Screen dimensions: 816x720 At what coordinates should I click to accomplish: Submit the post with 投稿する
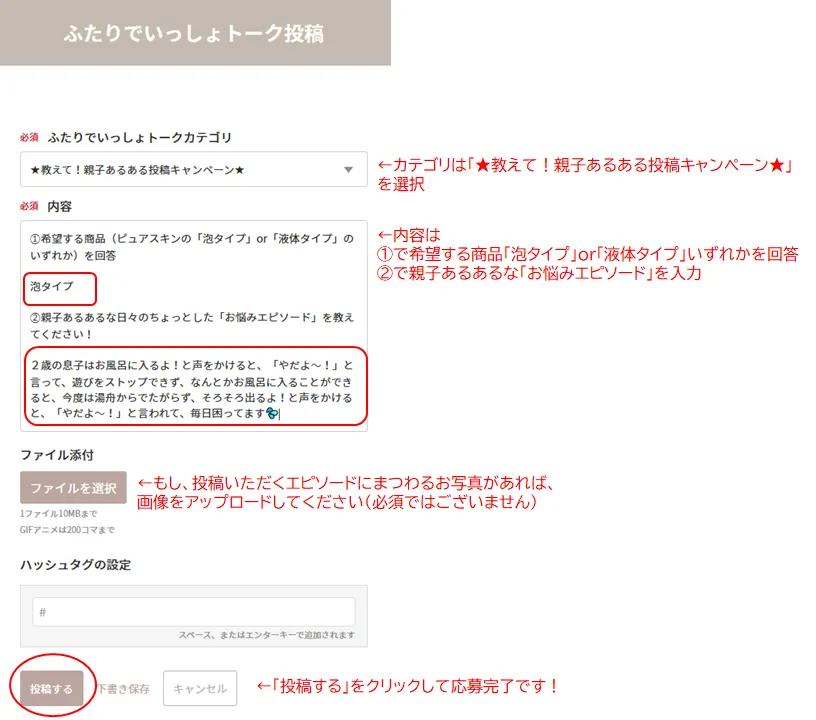coord(51,689)
